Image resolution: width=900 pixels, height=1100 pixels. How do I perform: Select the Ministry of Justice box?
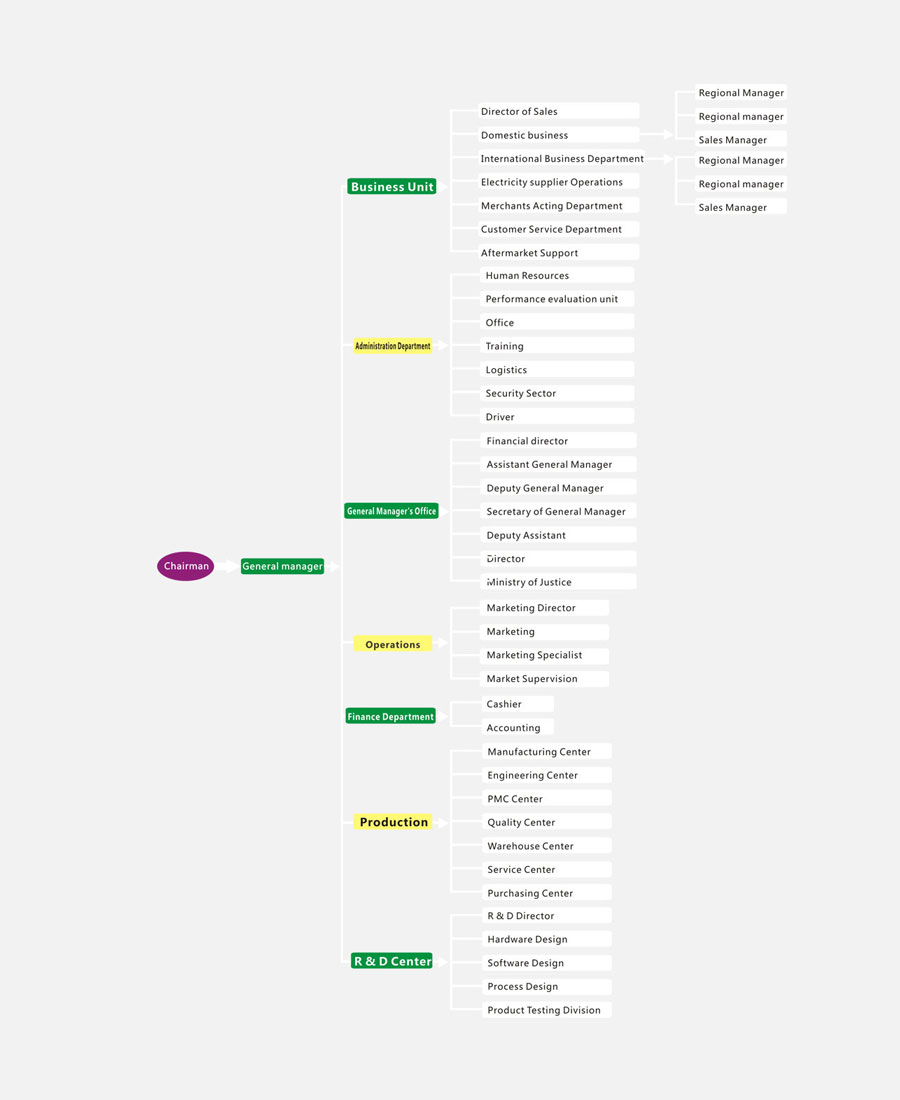559,581
